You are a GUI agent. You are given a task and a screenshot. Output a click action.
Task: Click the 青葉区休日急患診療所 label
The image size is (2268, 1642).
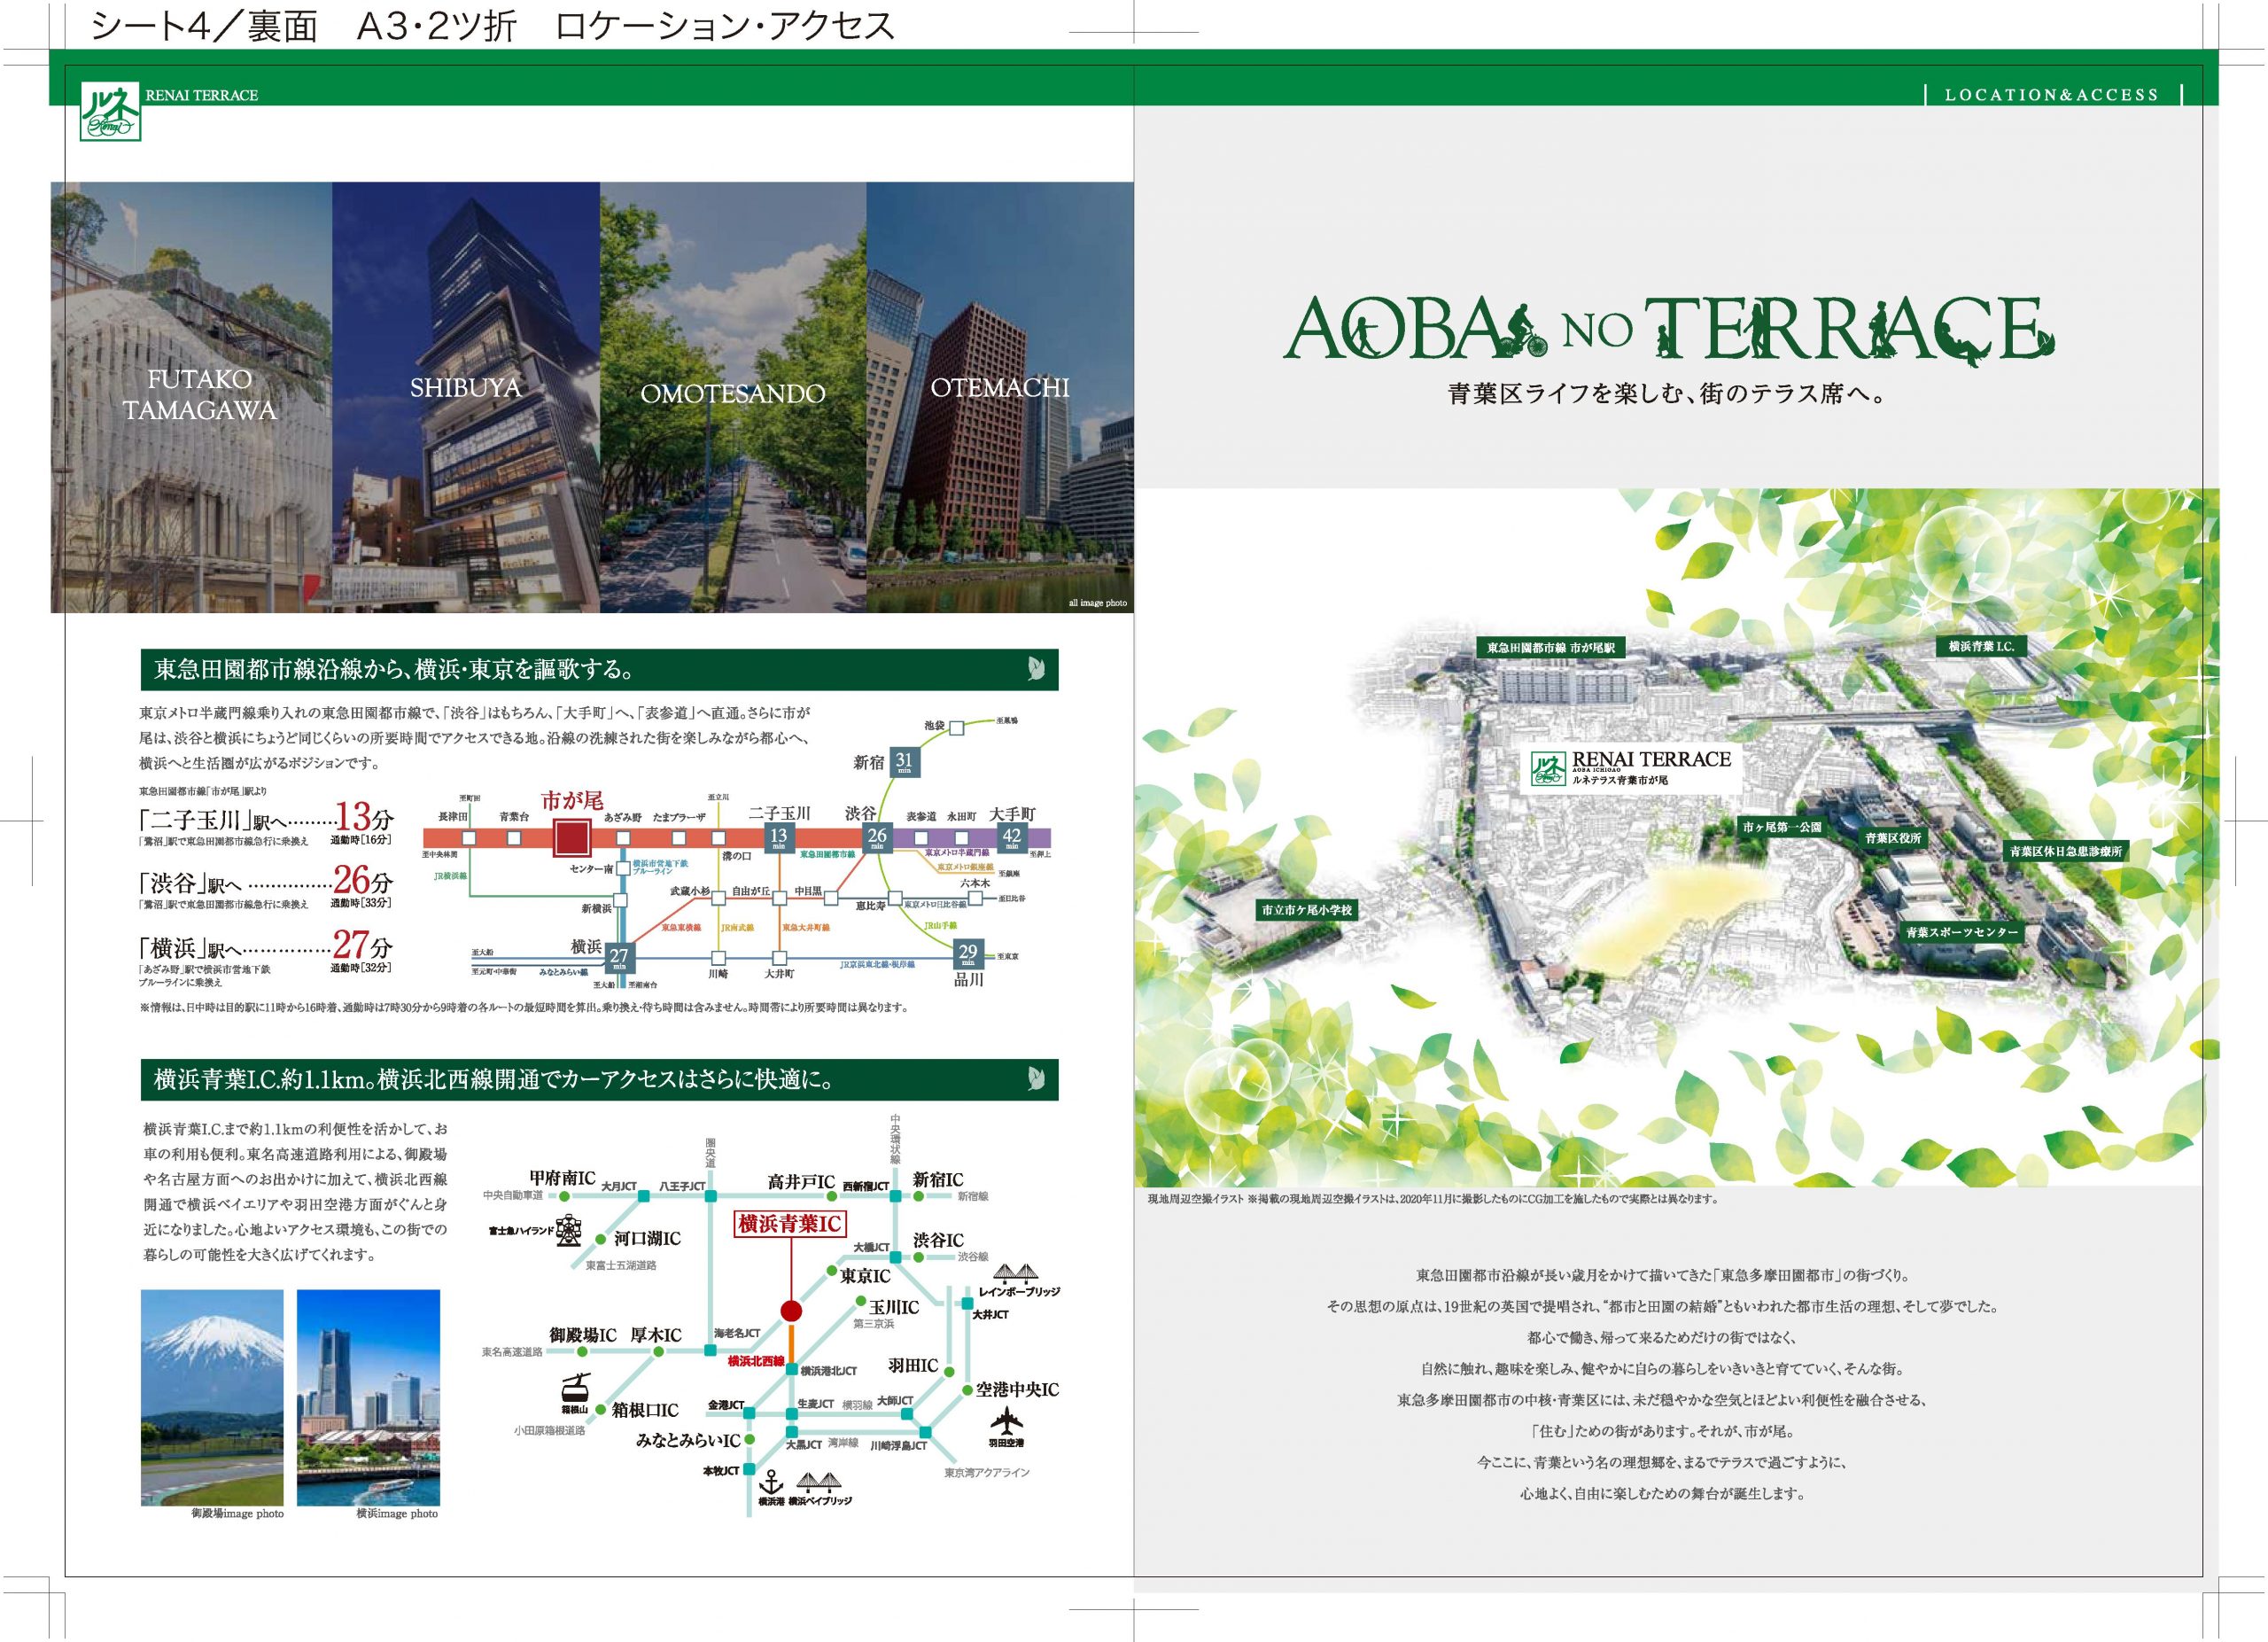tap(2066, 852)
